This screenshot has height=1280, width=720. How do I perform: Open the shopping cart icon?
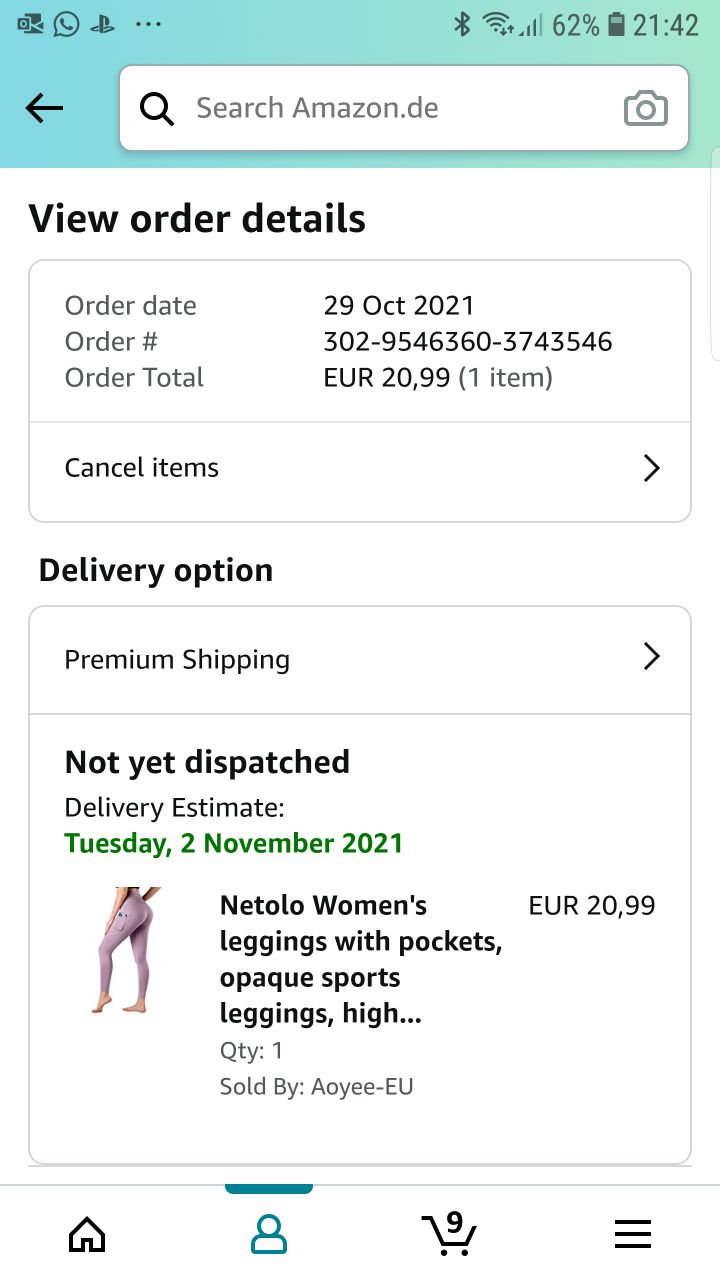click(449, 1233)
